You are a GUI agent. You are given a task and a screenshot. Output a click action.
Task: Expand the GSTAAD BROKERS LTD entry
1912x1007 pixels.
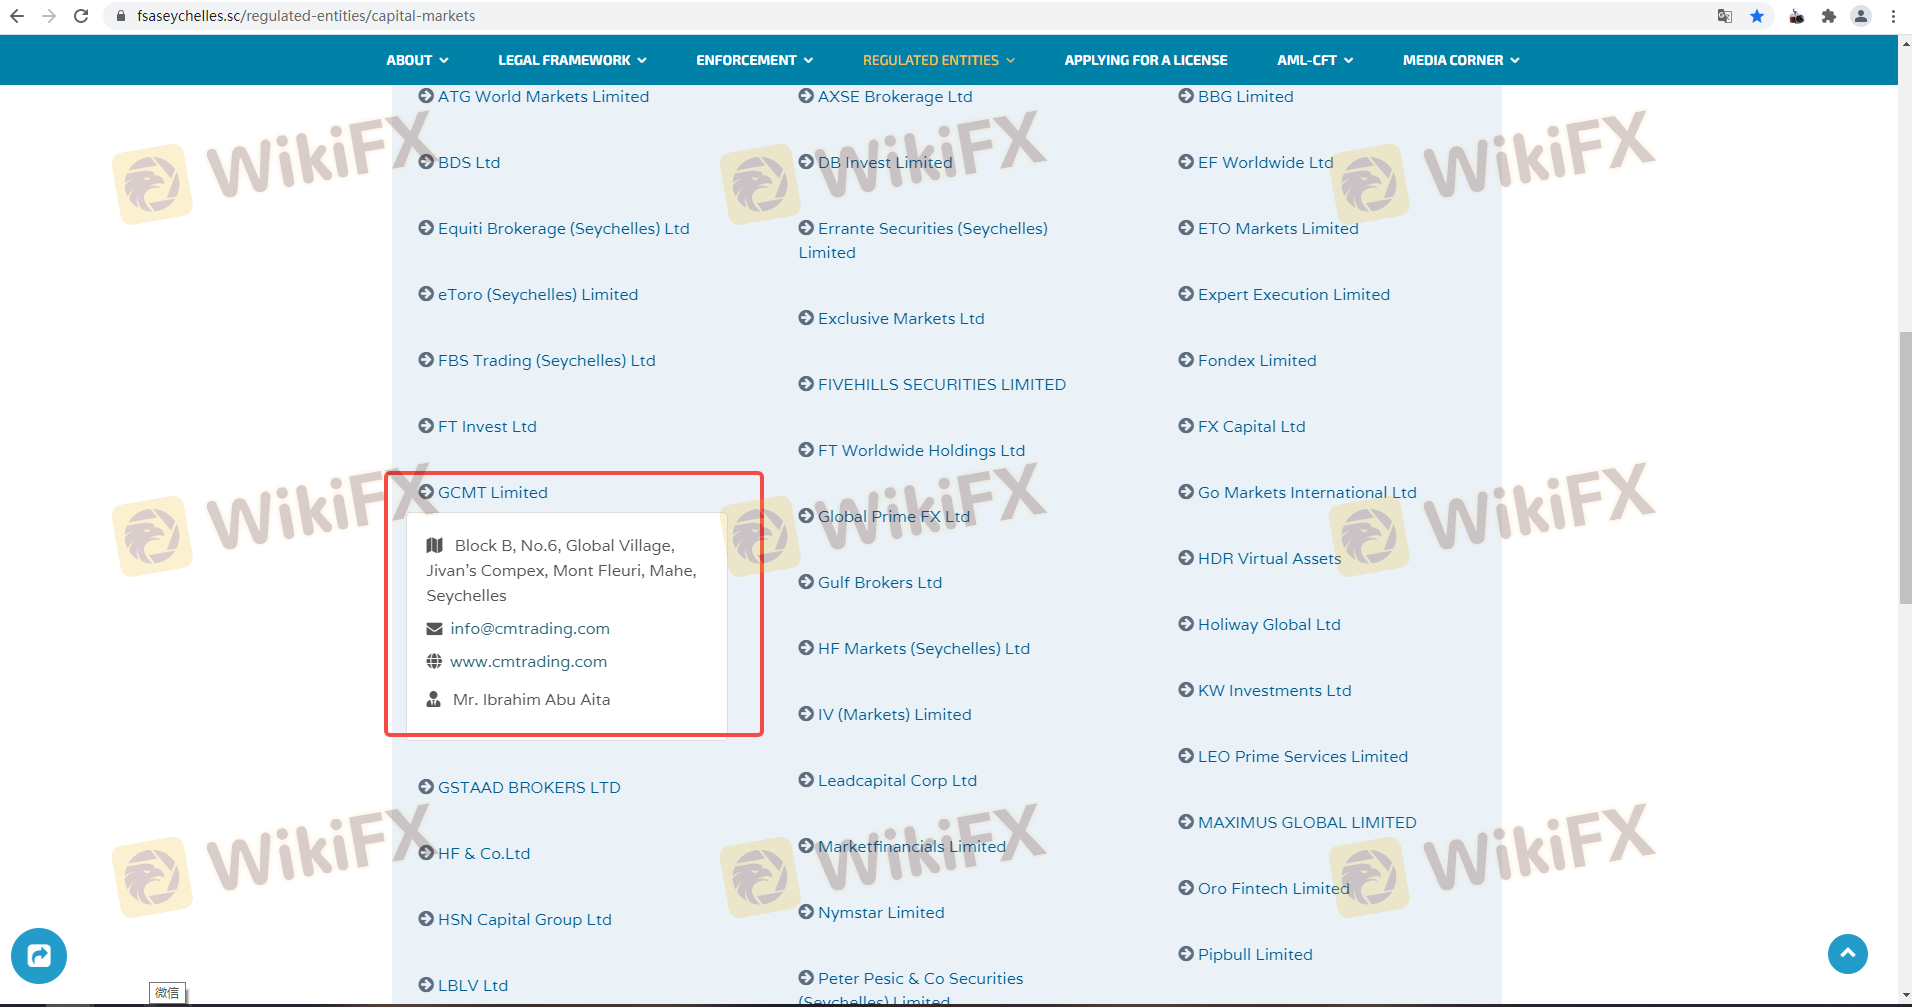coord(528,787)
